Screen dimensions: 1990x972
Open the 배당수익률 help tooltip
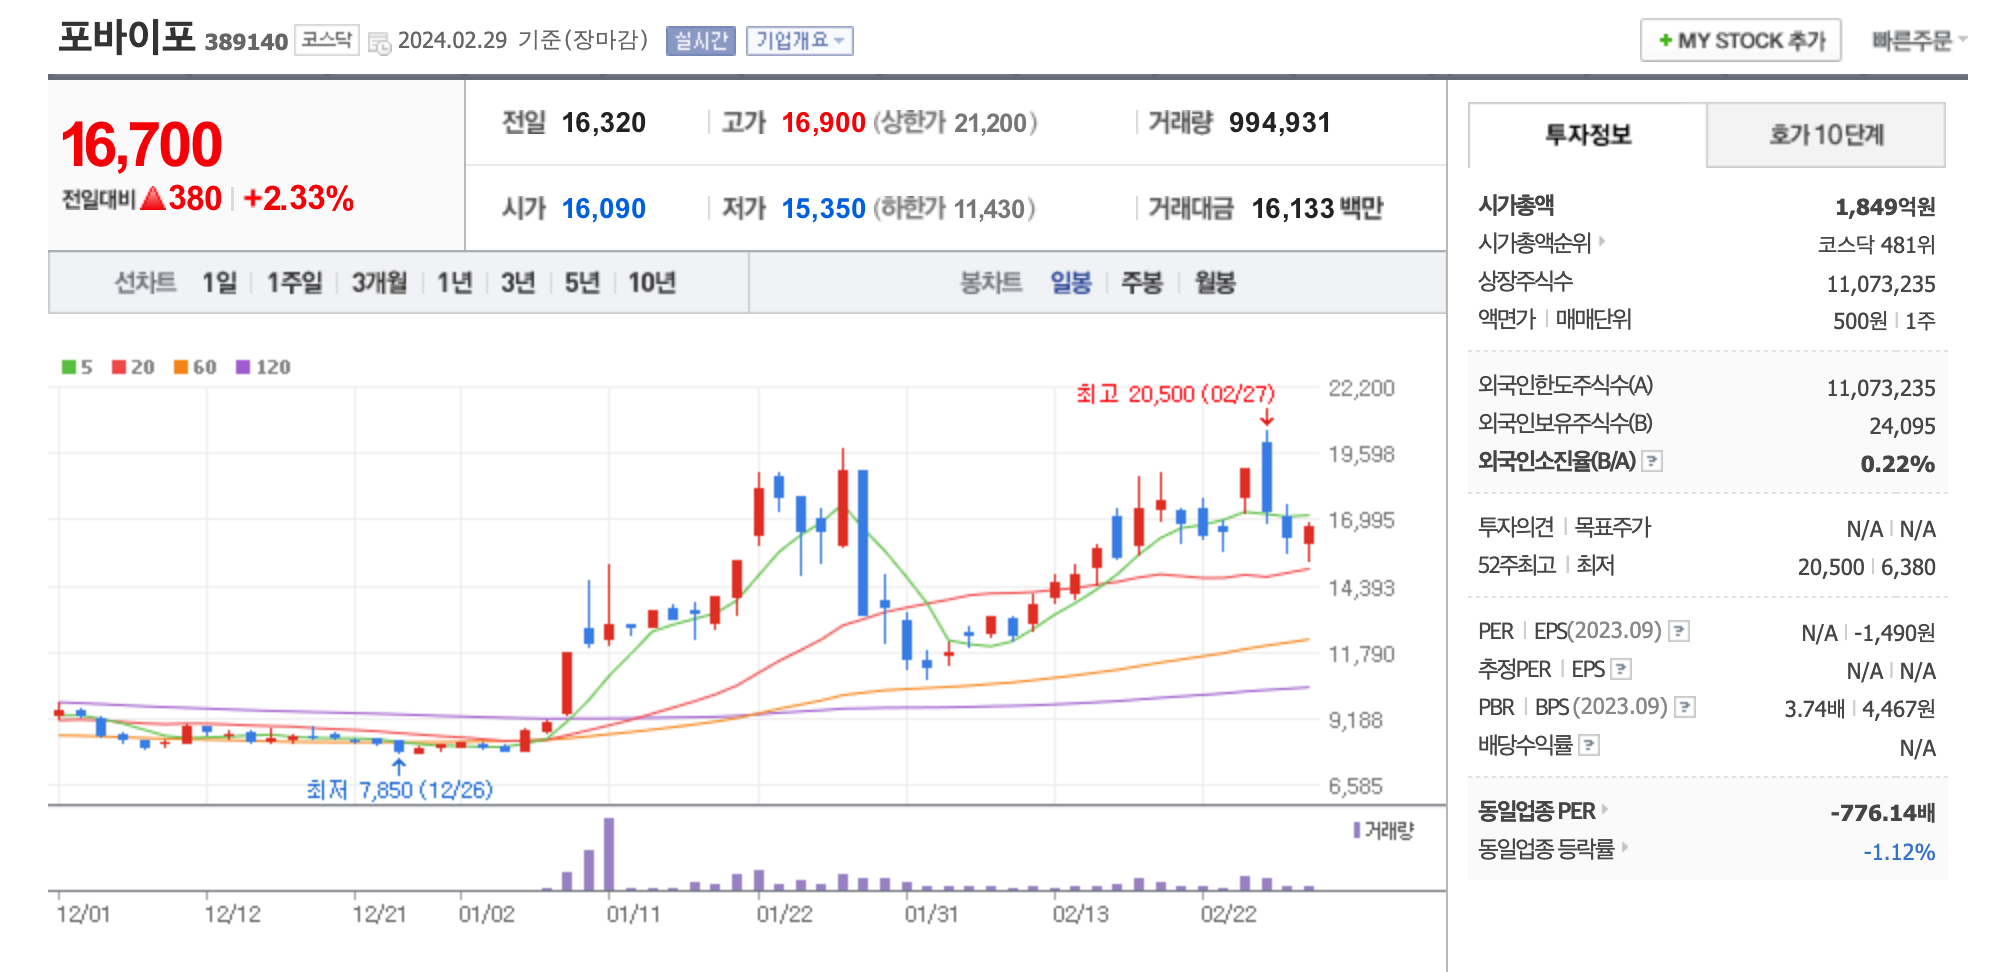pos(1590,744)
